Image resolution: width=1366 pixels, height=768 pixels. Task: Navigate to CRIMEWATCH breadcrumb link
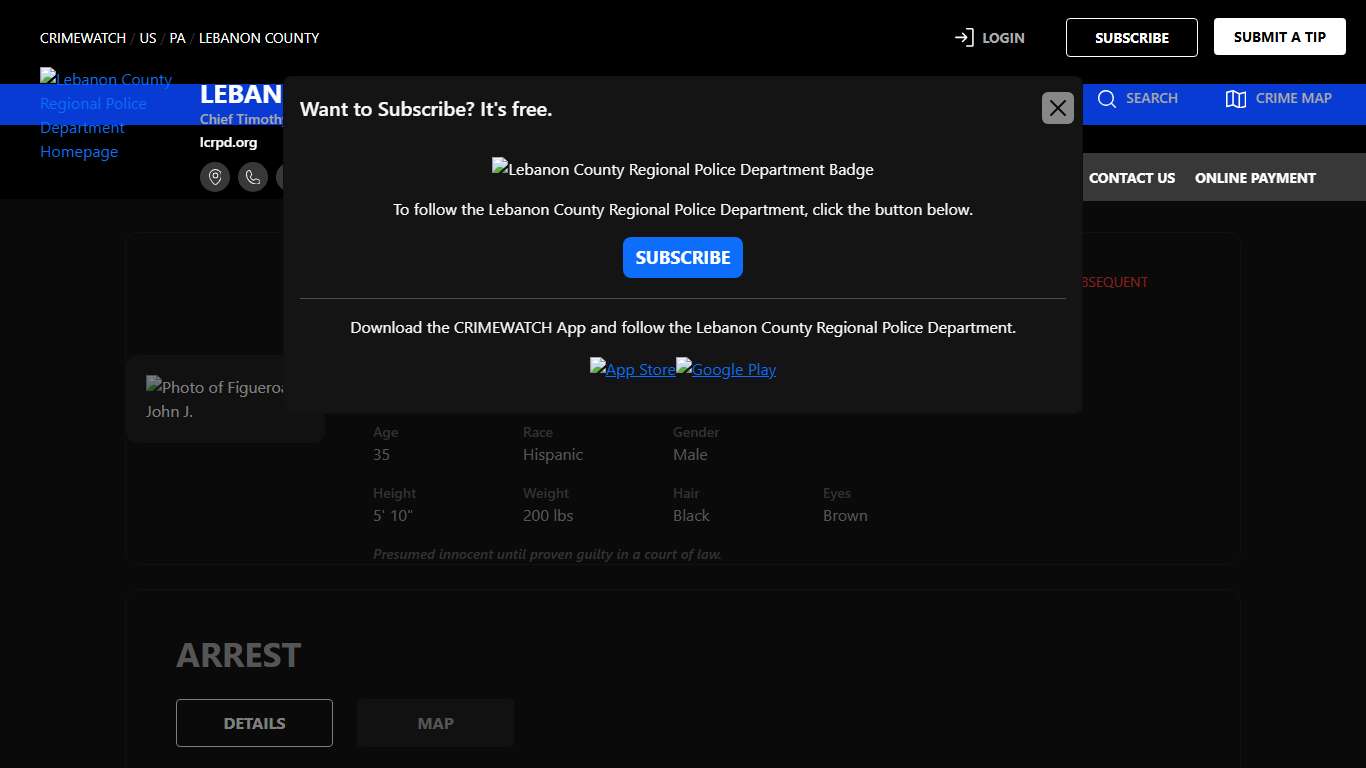click(x=83, y=38)
